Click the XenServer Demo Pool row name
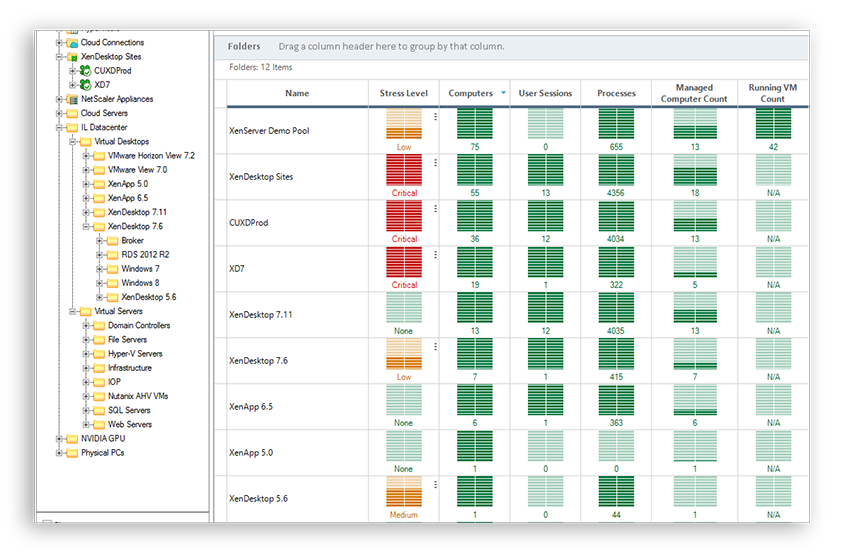Viewport: 845px width, 556px height. (x=269, y=131)
